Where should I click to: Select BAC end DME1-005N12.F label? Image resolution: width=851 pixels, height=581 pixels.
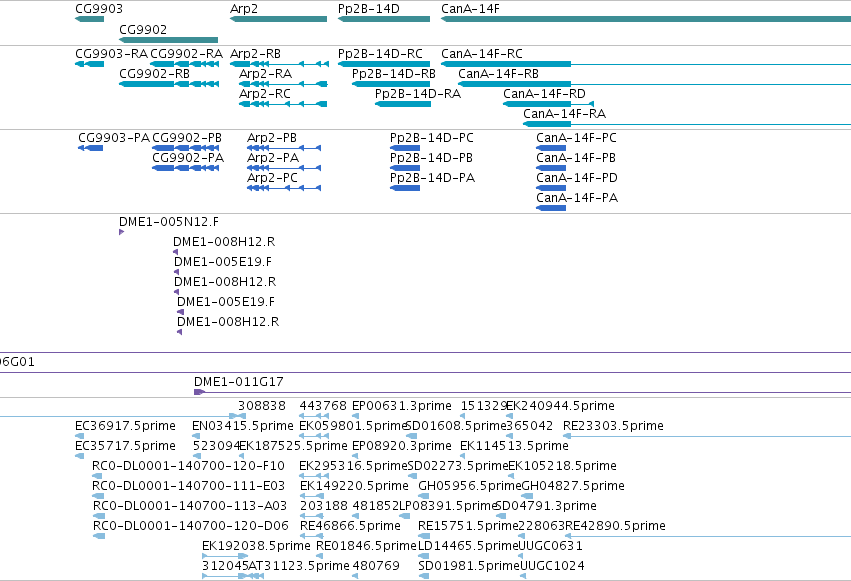pyautogui.click(x=169, y=222)
